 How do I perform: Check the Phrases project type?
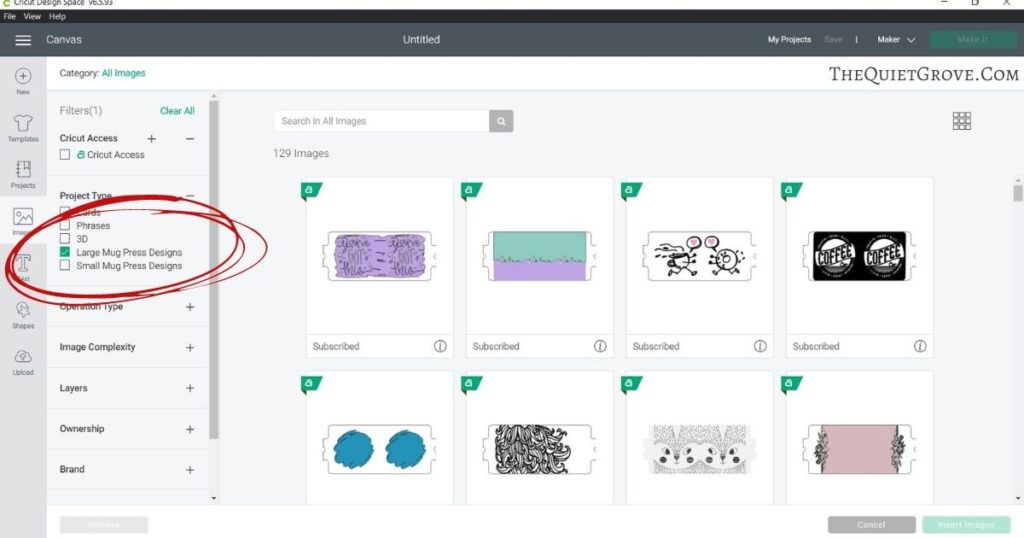click(x=65, y=225)
